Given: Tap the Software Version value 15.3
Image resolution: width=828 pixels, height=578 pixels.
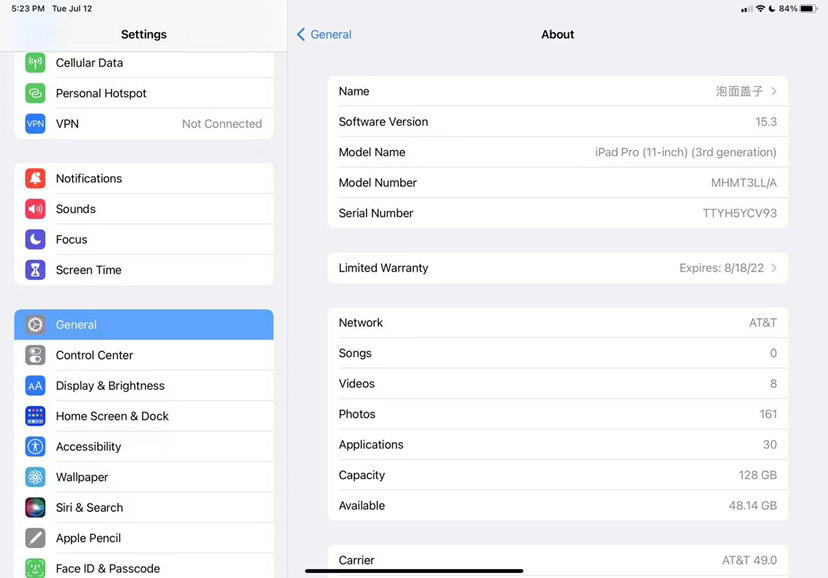Looking at the screenshot, I should (x=766, y=122).
